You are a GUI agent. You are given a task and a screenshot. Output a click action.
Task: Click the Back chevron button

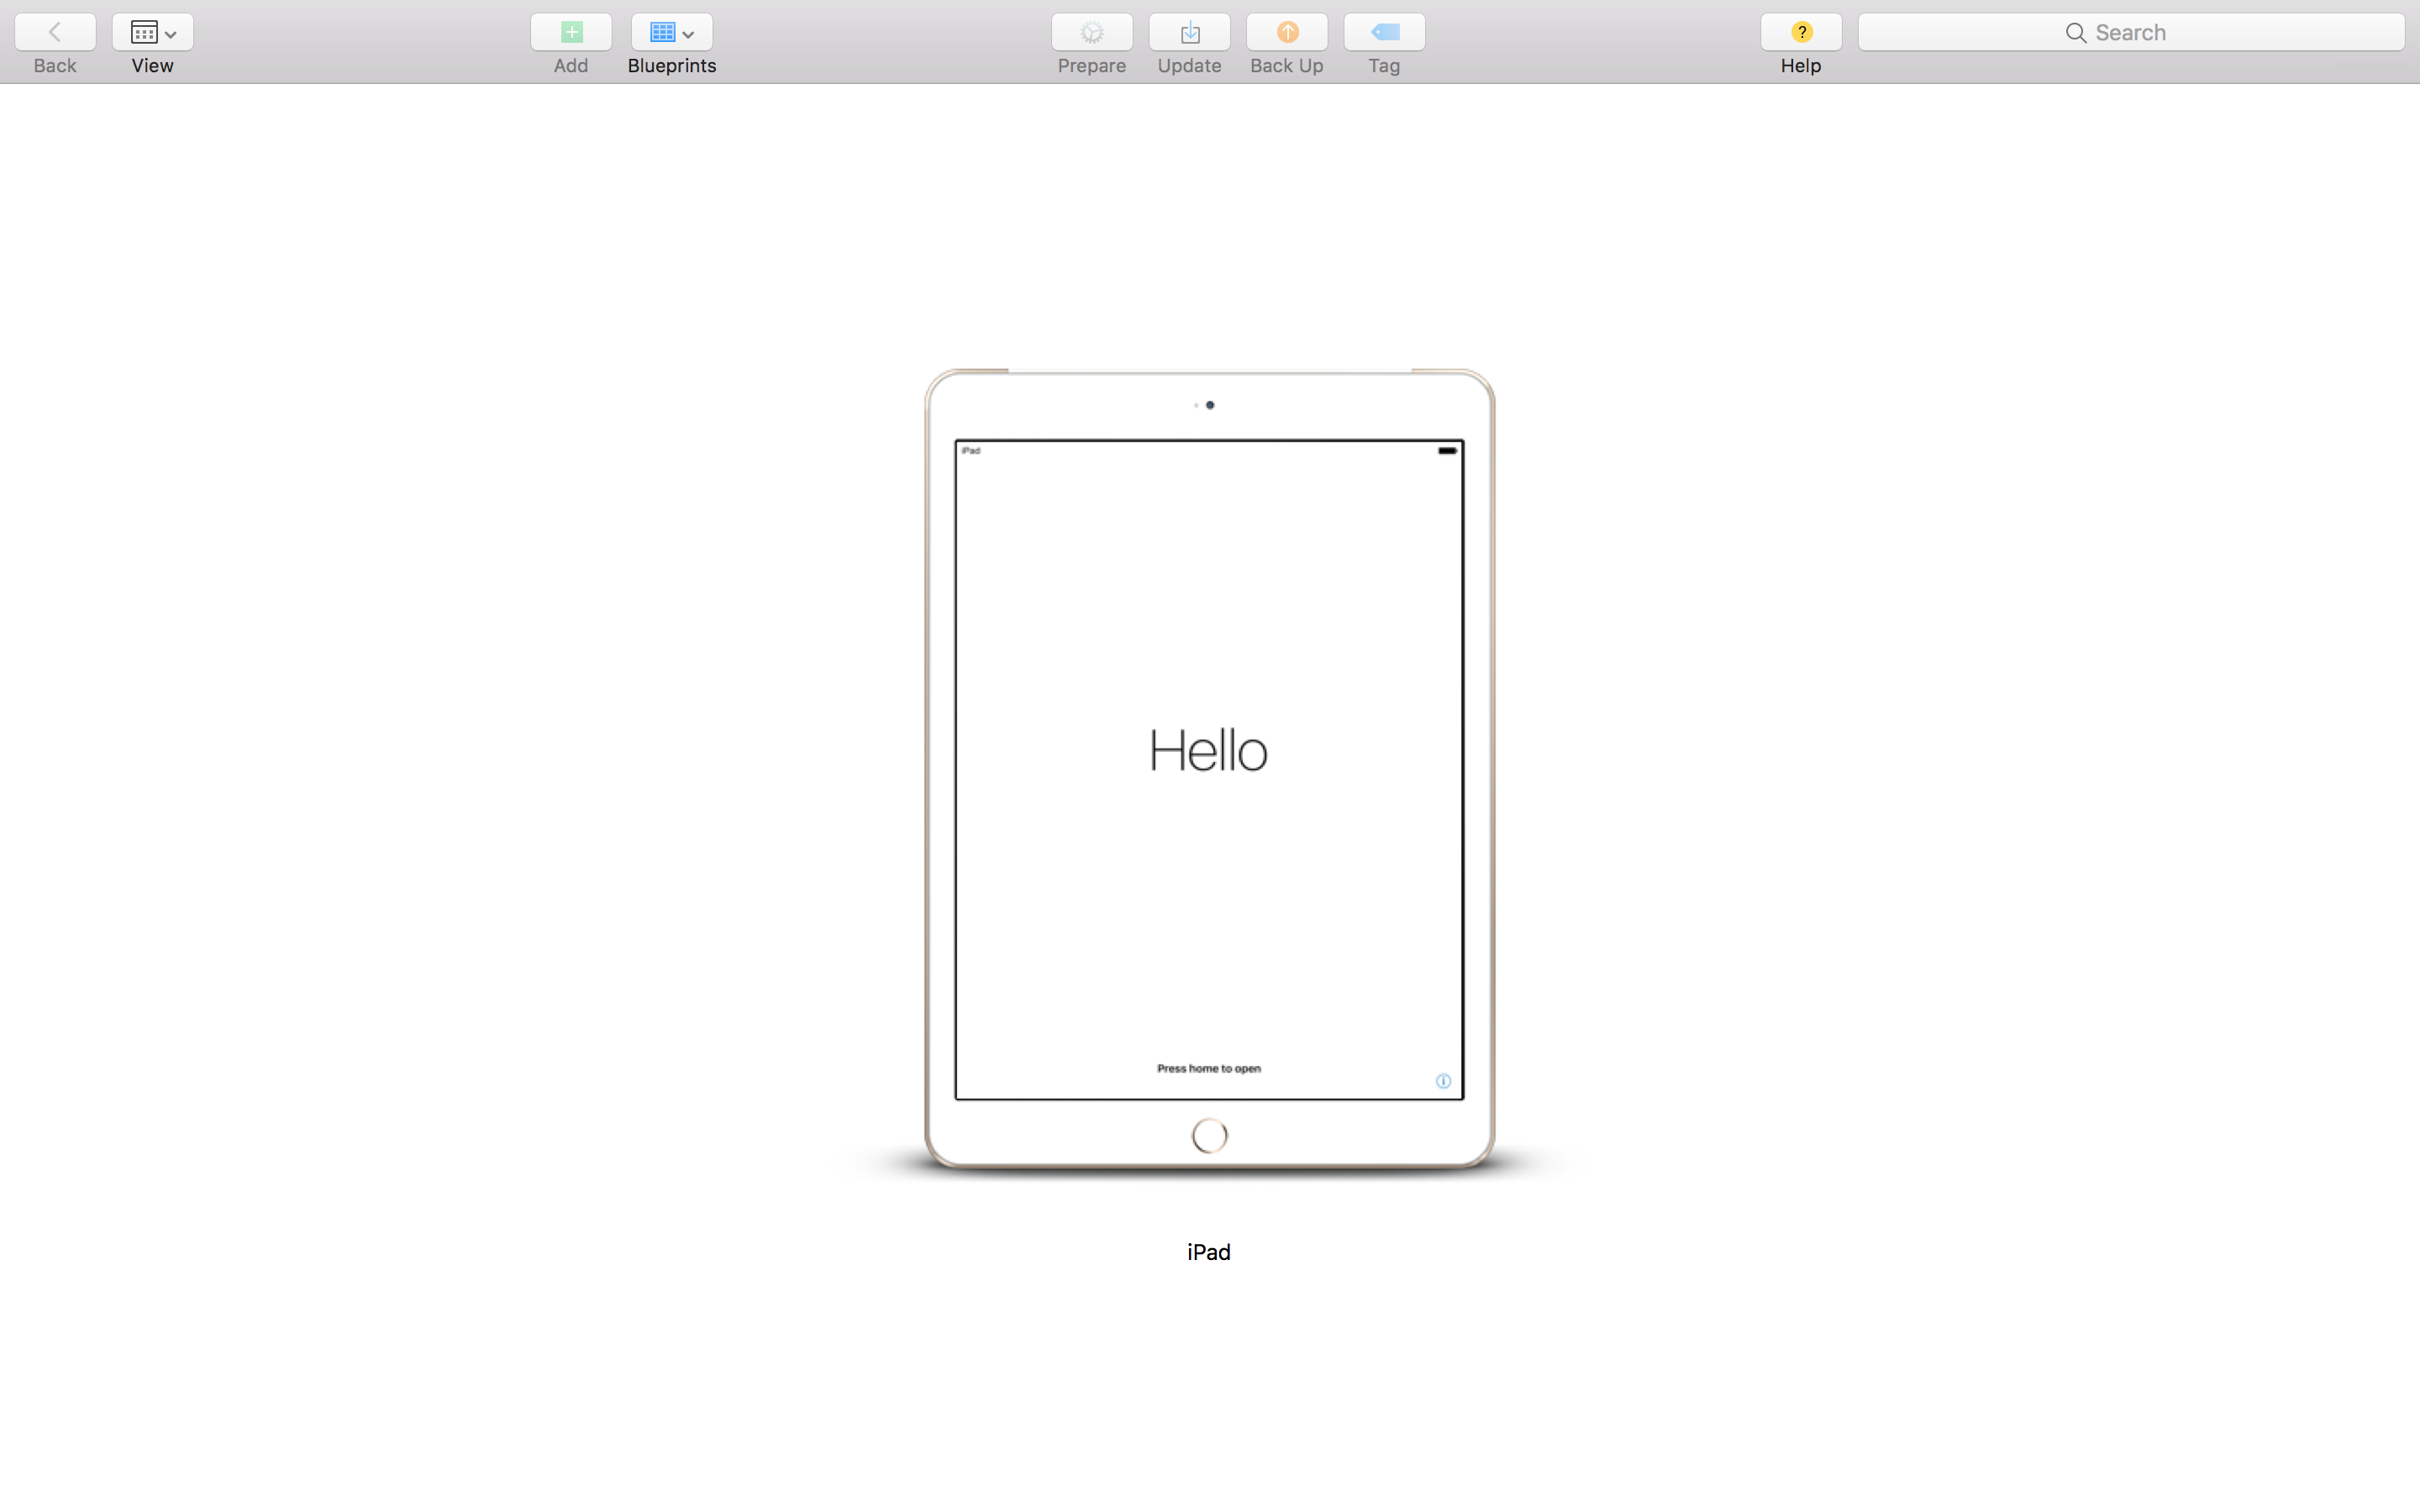tap(55, 32)
